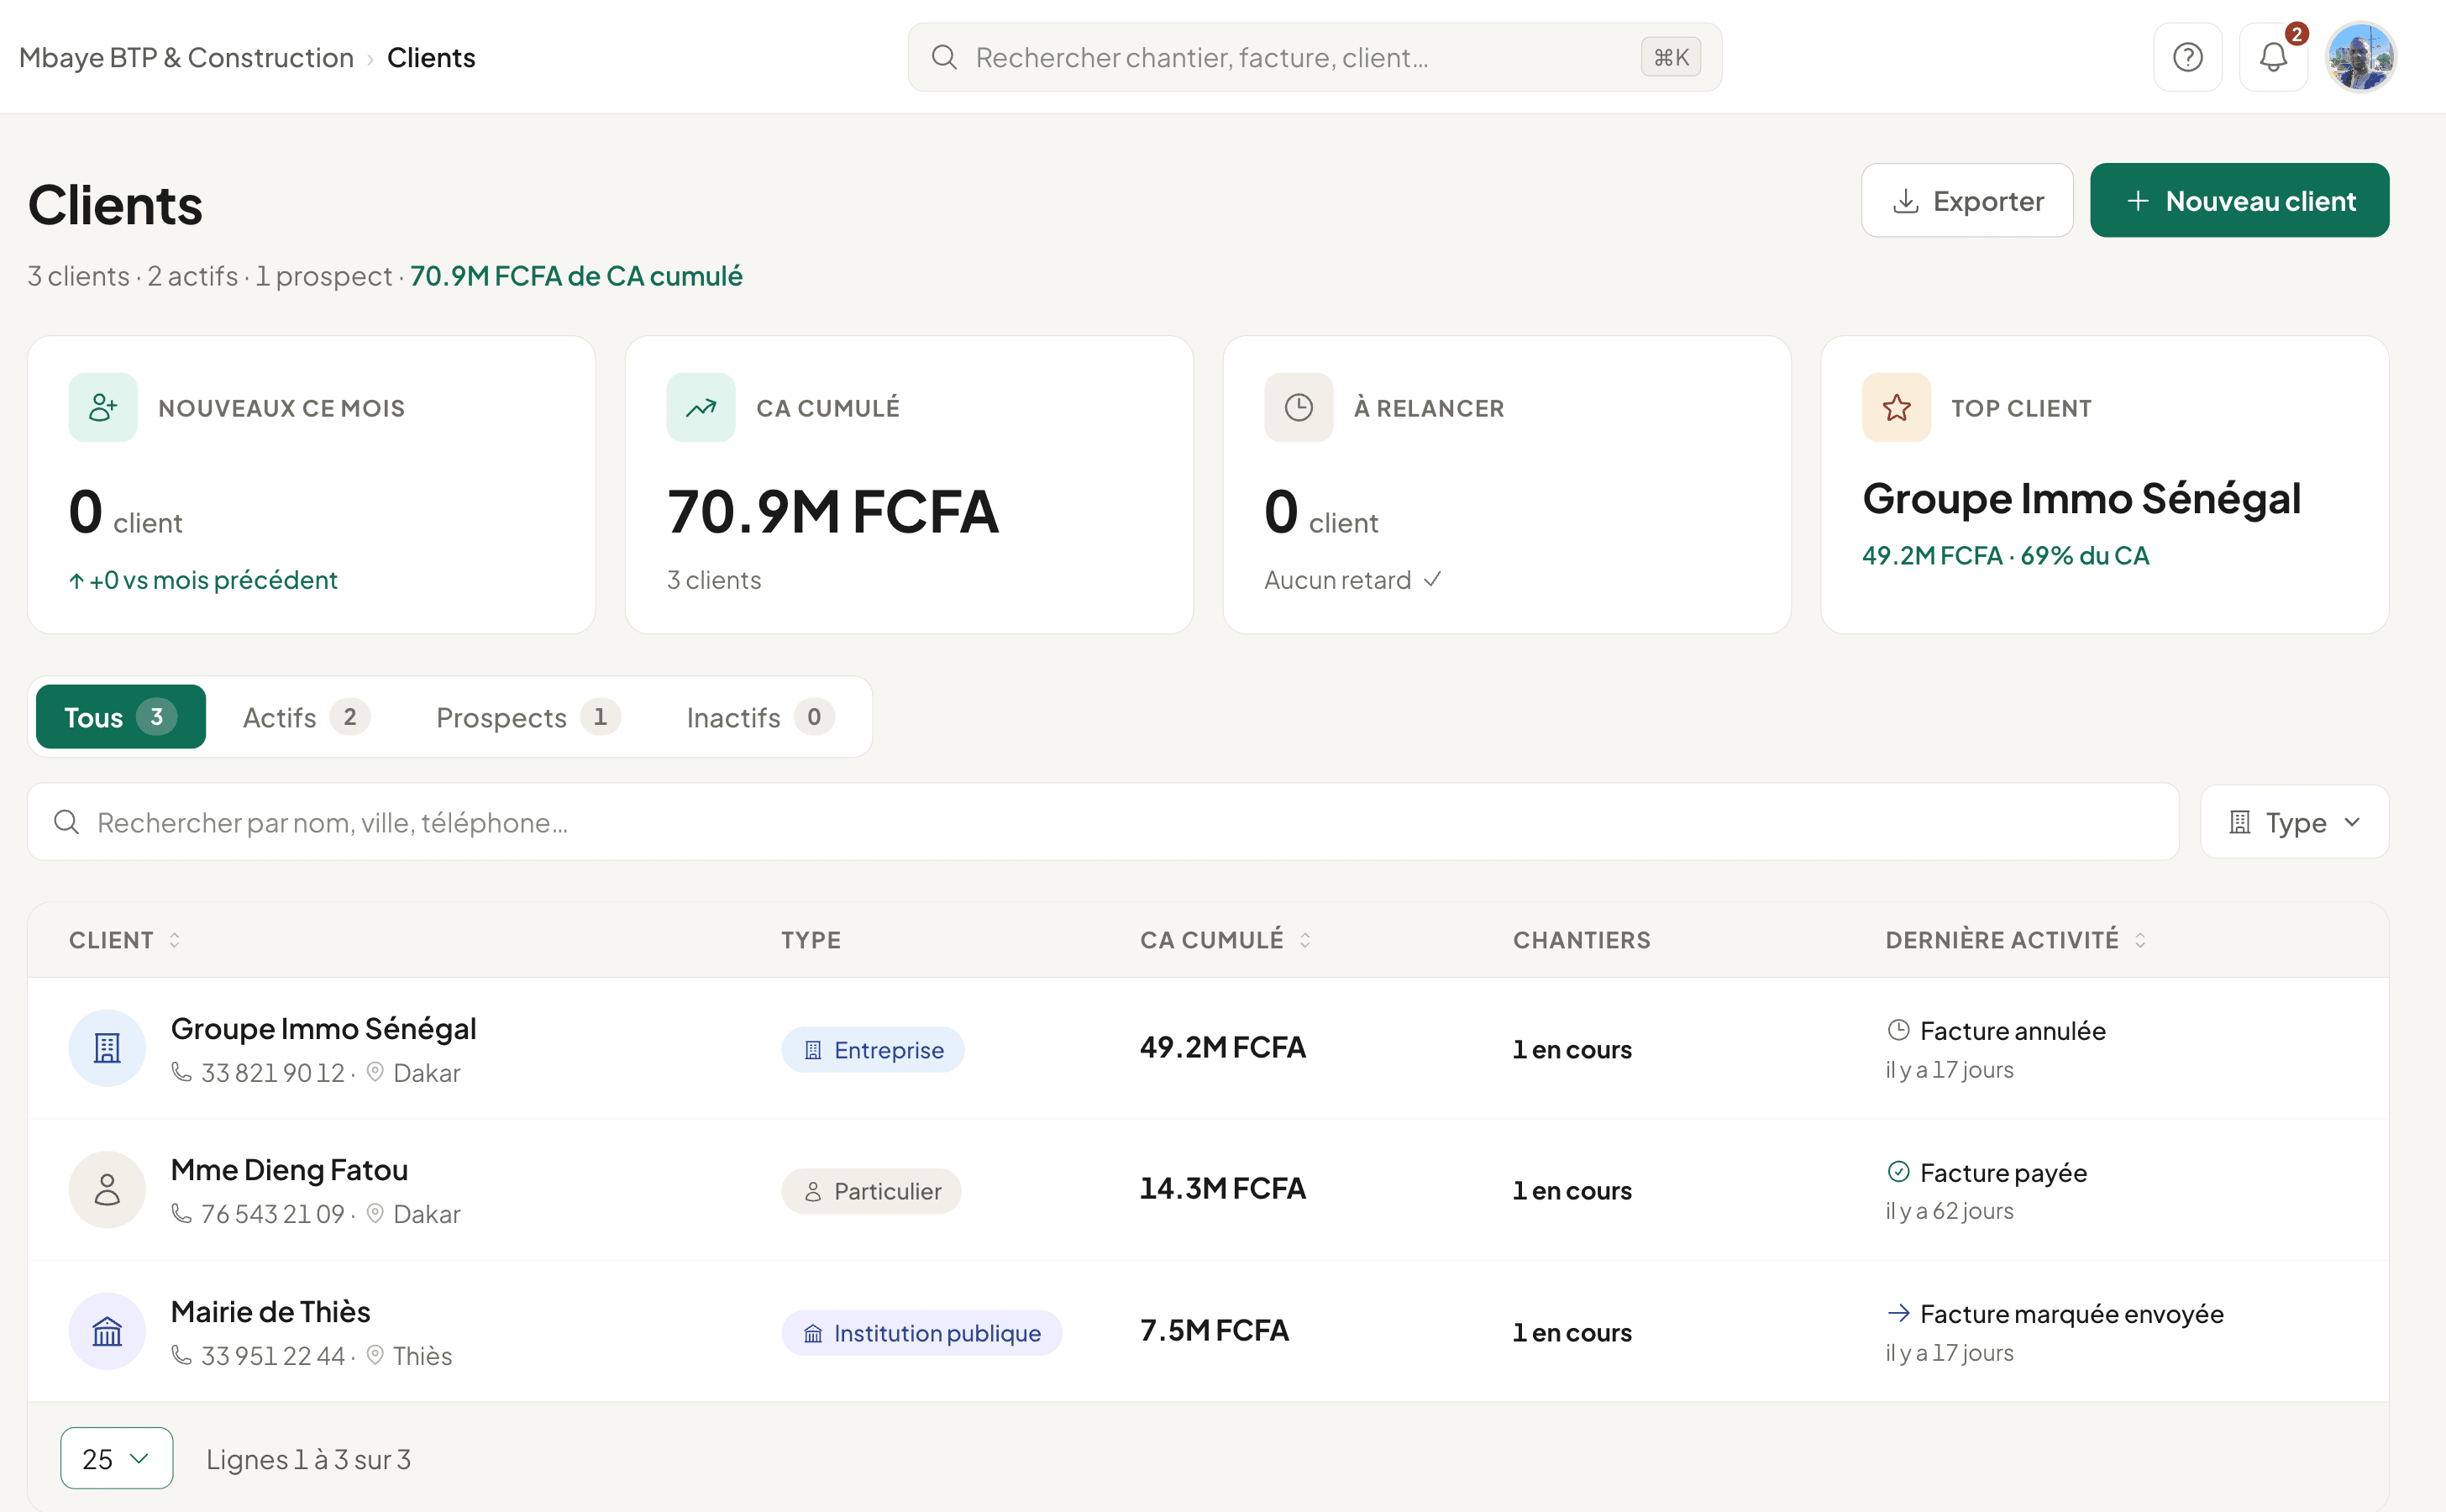Sort table by Client column

pyautogui.click(x=125, y=940)
